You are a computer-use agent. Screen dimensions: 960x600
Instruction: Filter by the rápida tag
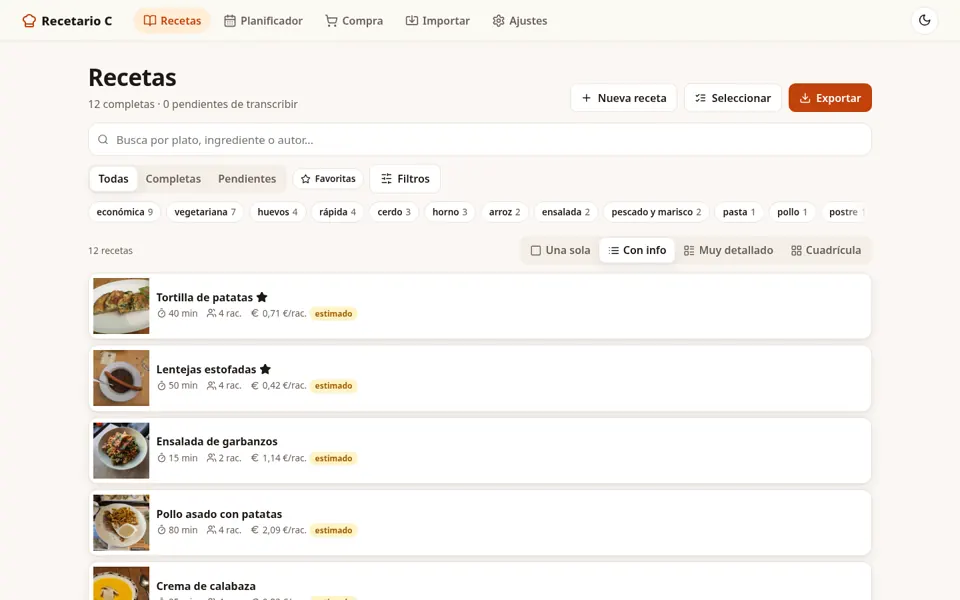point(337,212)
